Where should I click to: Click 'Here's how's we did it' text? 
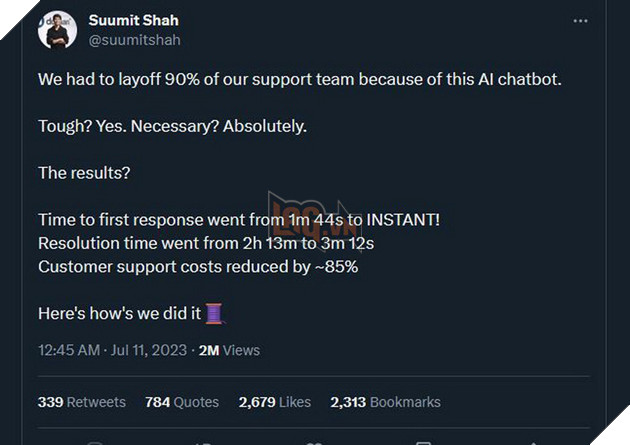(x=120, y=313)
